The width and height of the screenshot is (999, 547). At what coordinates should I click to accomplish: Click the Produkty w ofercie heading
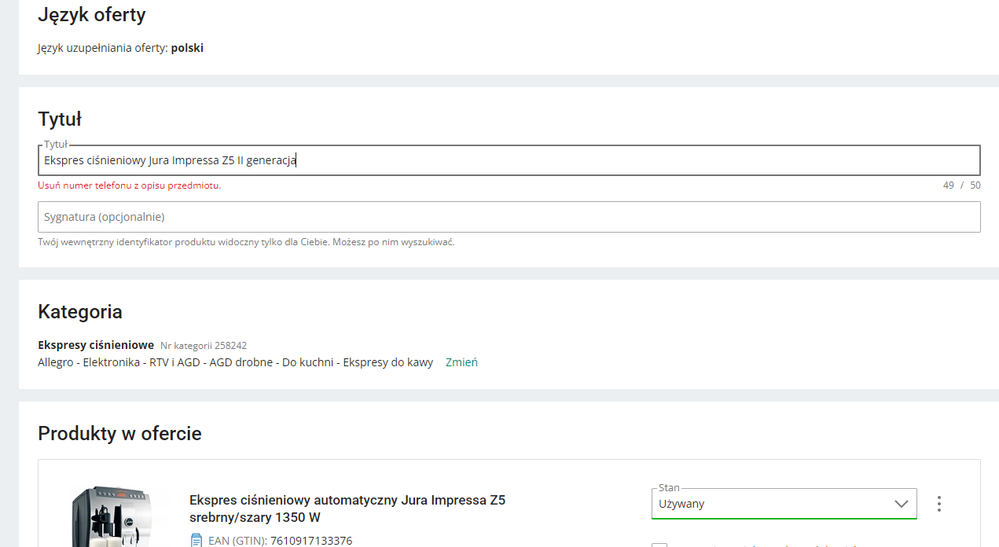tap(120, 434)
